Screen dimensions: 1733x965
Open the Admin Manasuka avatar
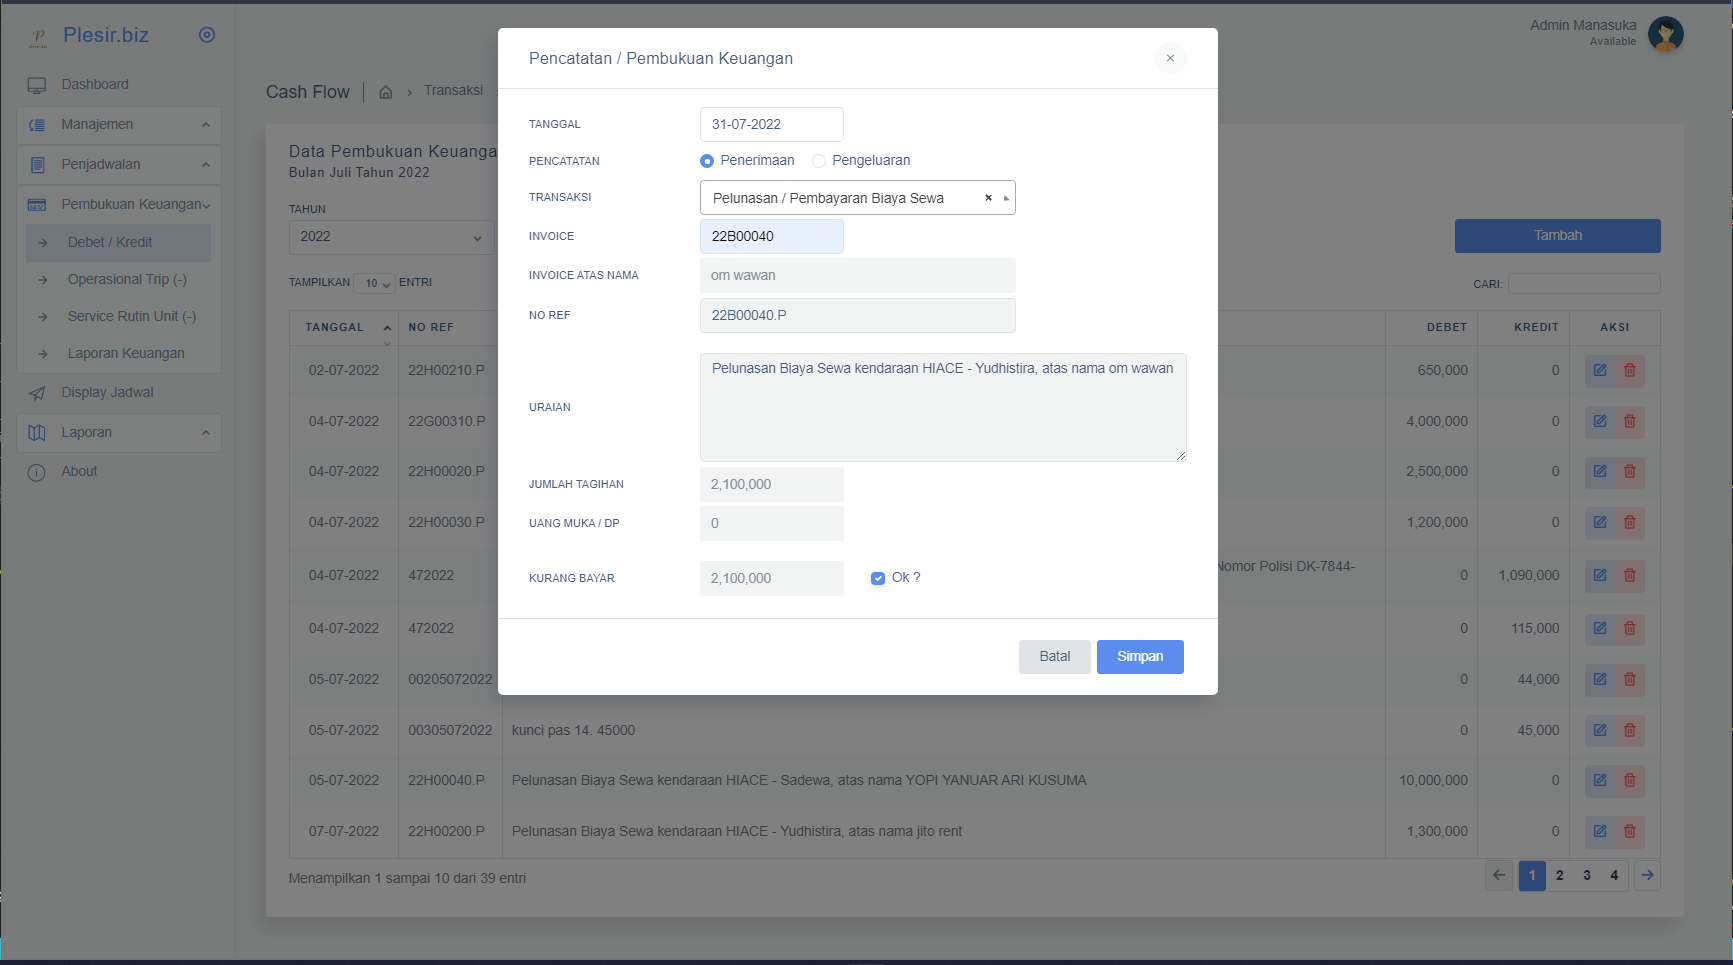[1666, 34]
